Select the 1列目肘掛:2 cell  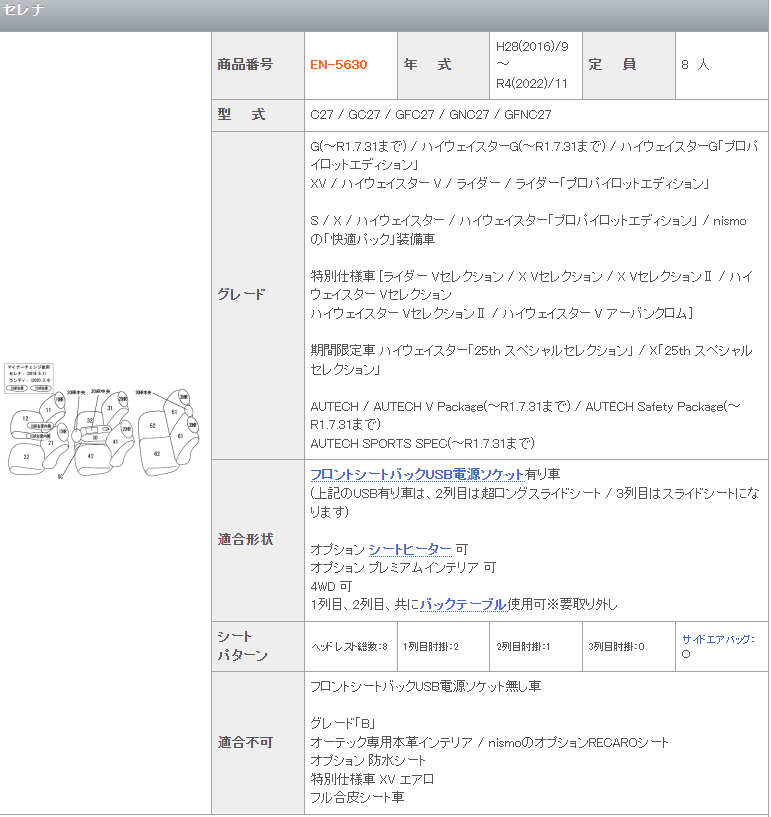click(443, 647)
